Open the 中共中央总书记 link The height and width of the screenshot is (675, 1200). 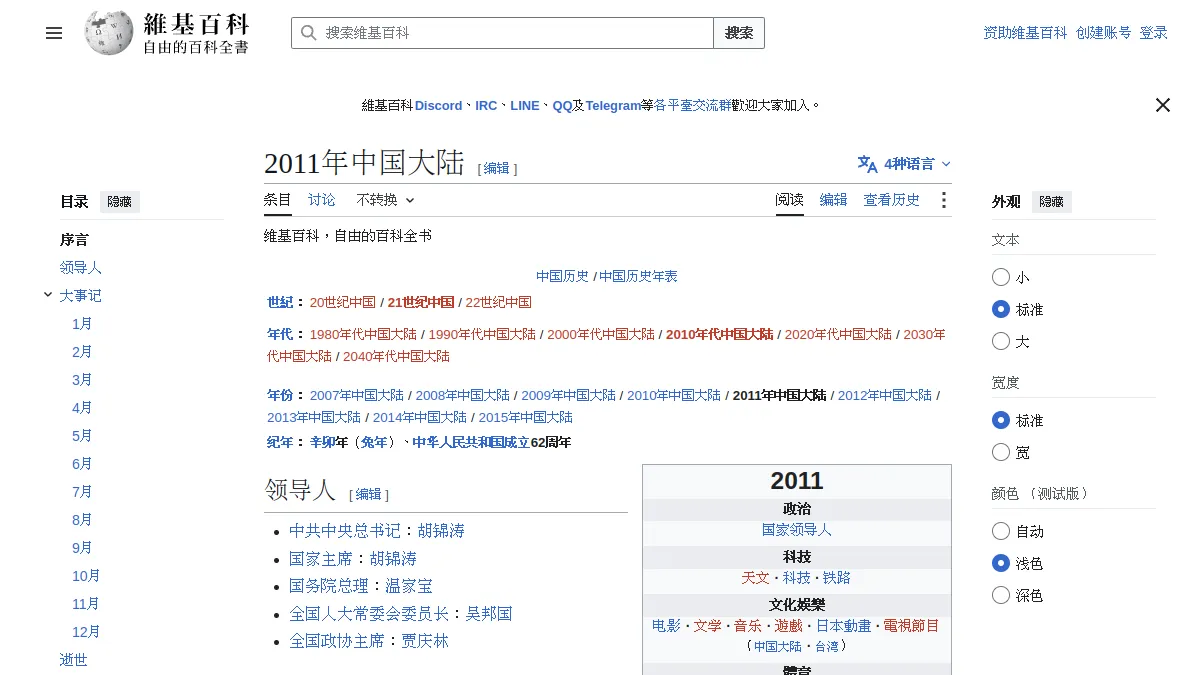point(345,530)
